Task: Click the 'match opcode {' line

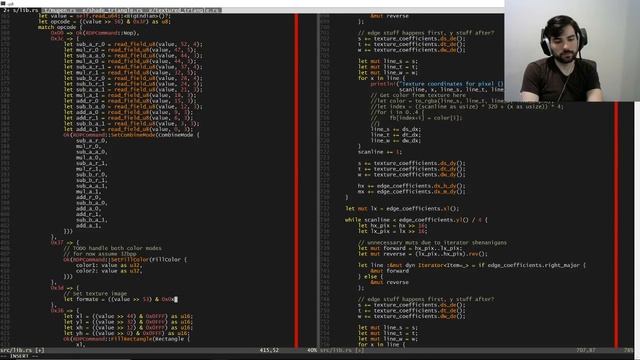Action: (60, 27)
